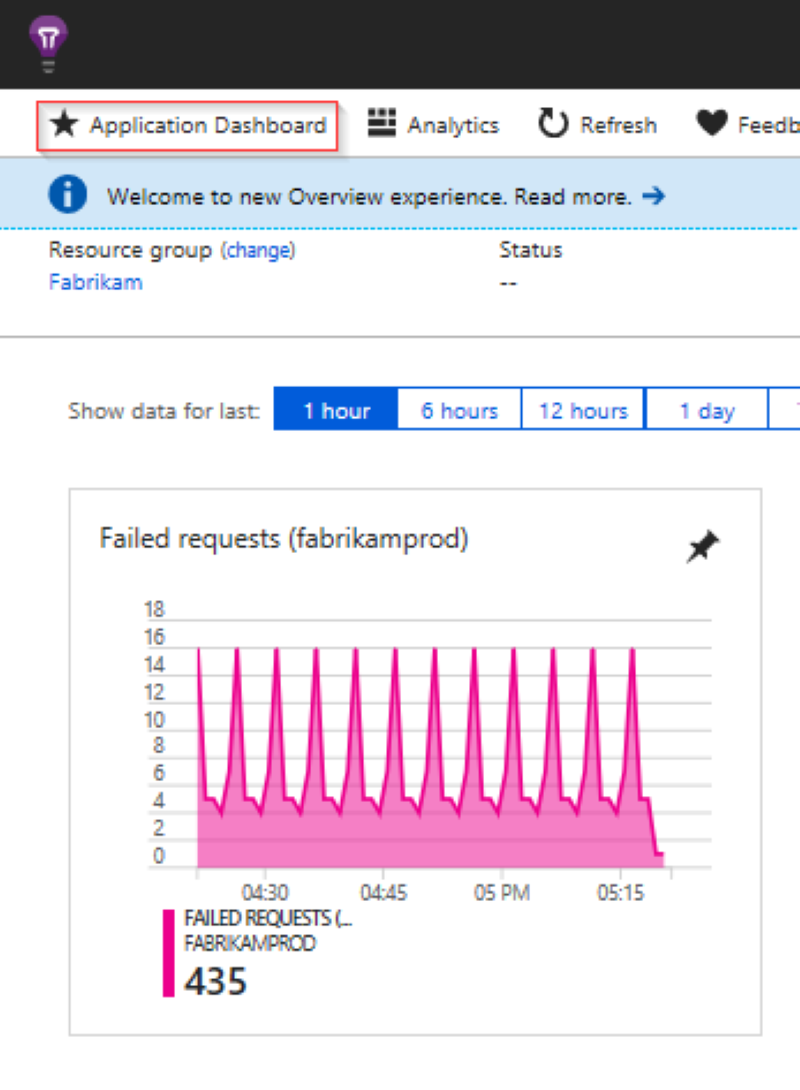The width and height of the screenshot is (800, 1090).
Task: Select the '1 hour' time range
Action: pyautogui.click(x=336, y=410)
